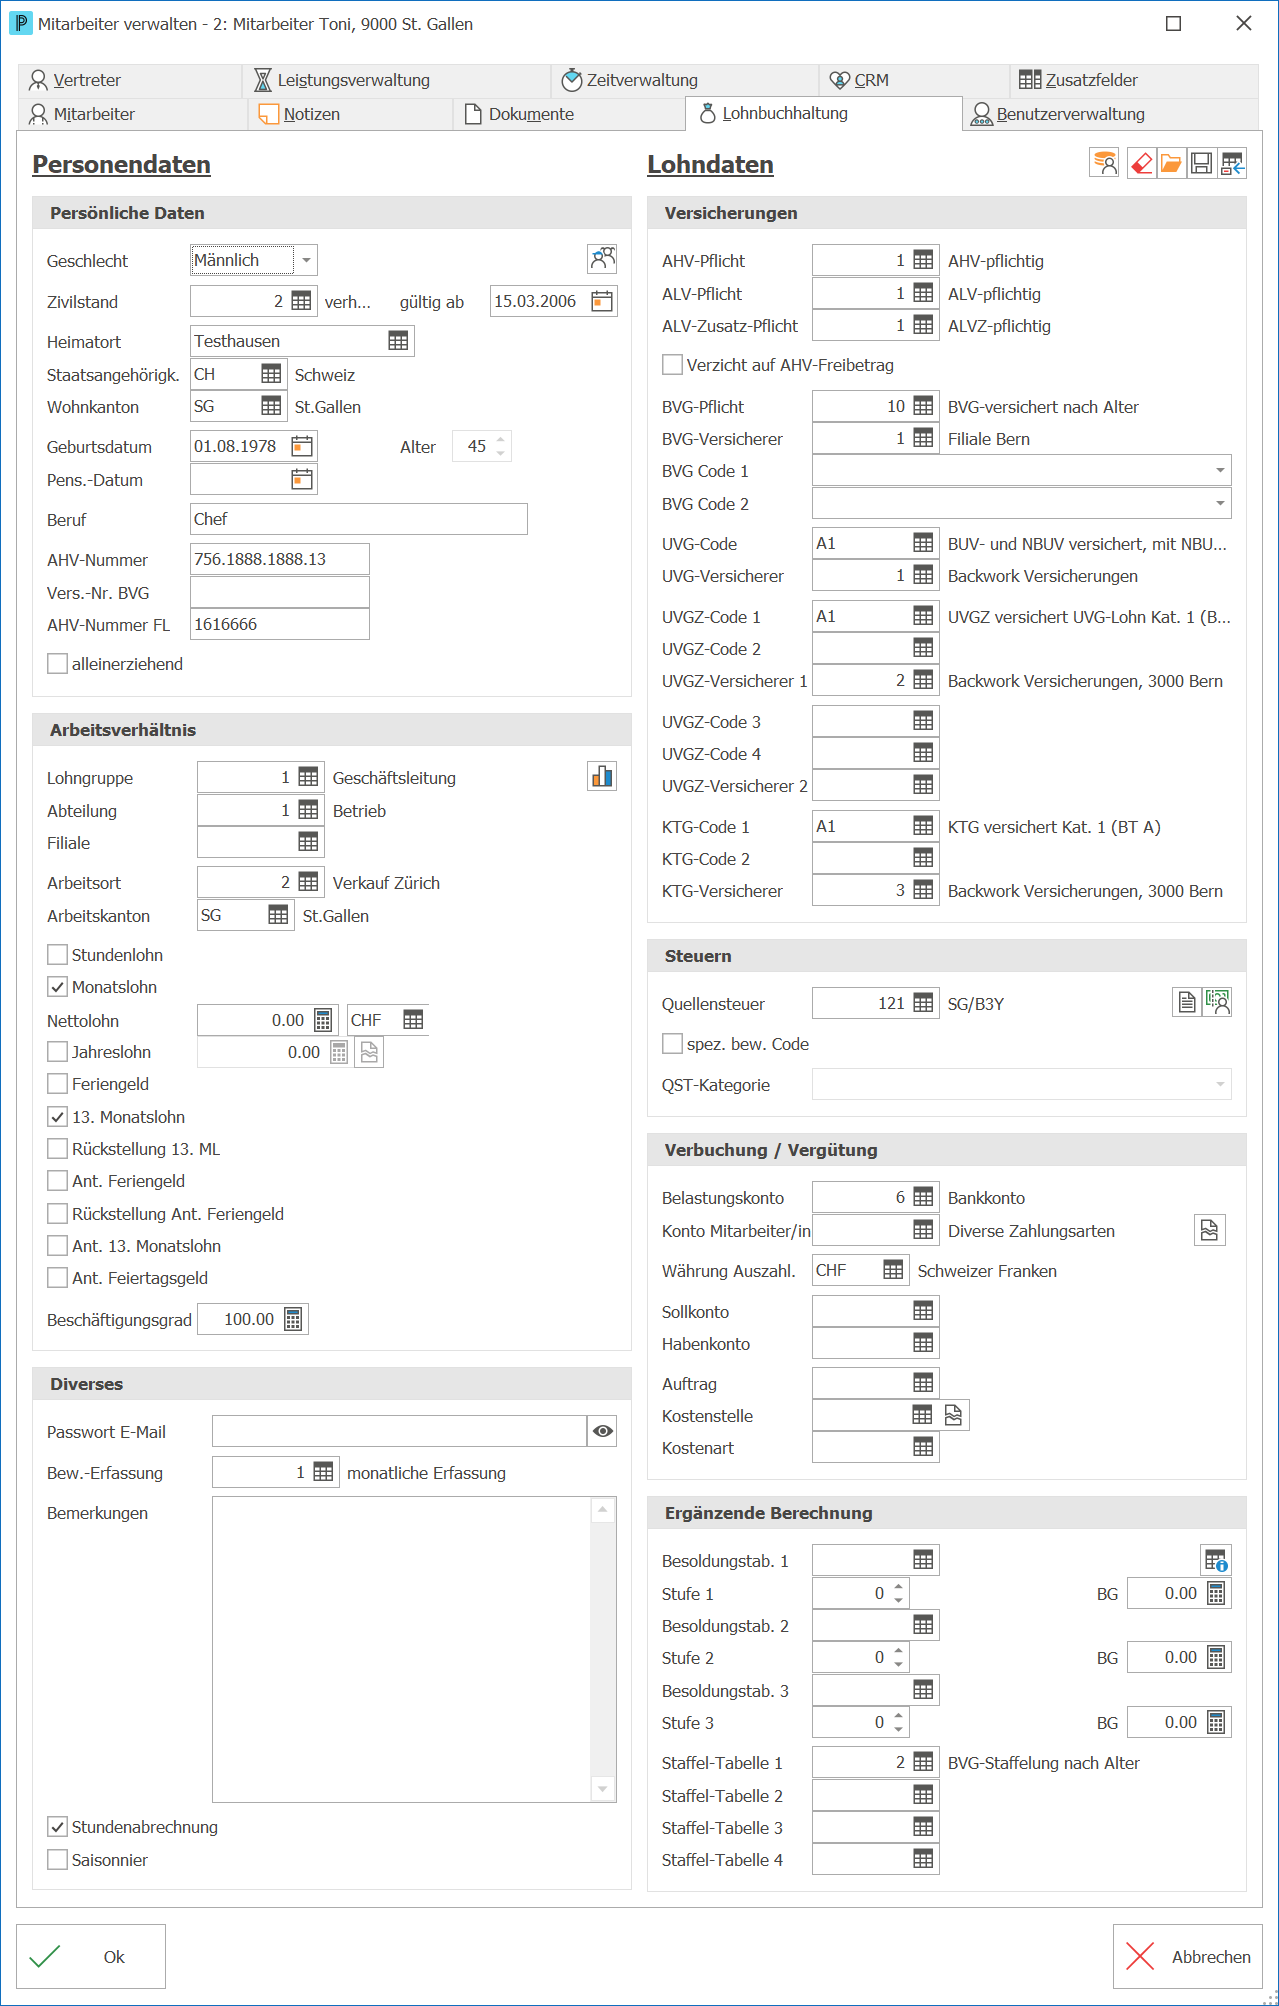
Task: Click the floppy disk save icon
Action: 1201,163
